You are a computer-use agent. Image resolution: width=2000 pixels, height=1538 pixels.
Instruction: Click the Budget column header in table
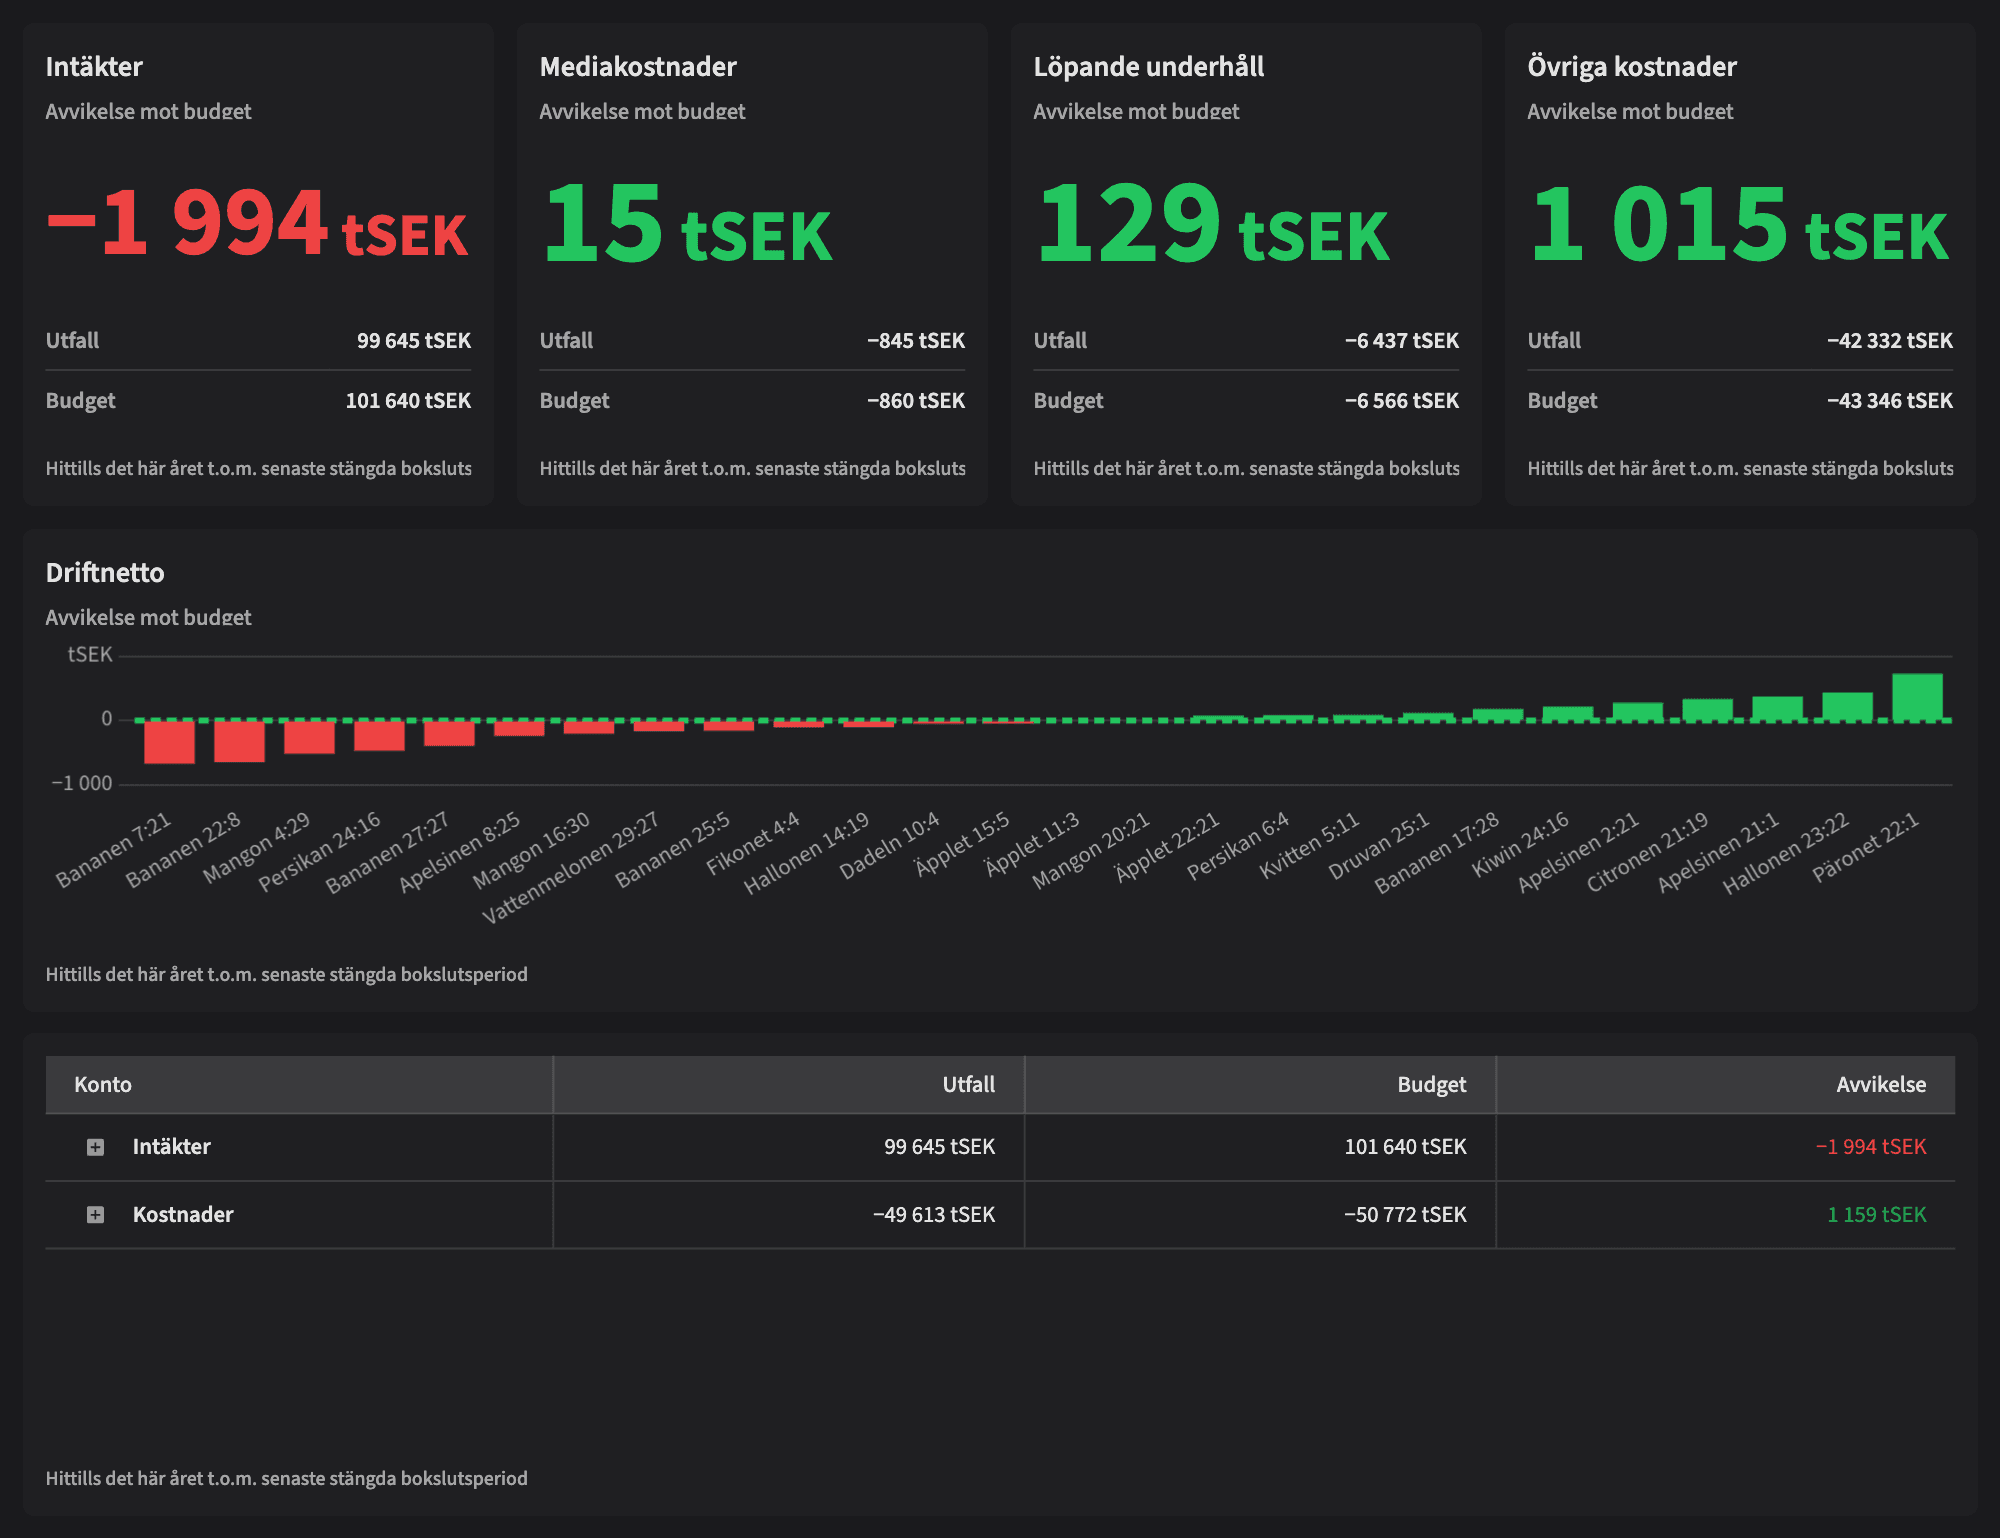(1431, 1085)
